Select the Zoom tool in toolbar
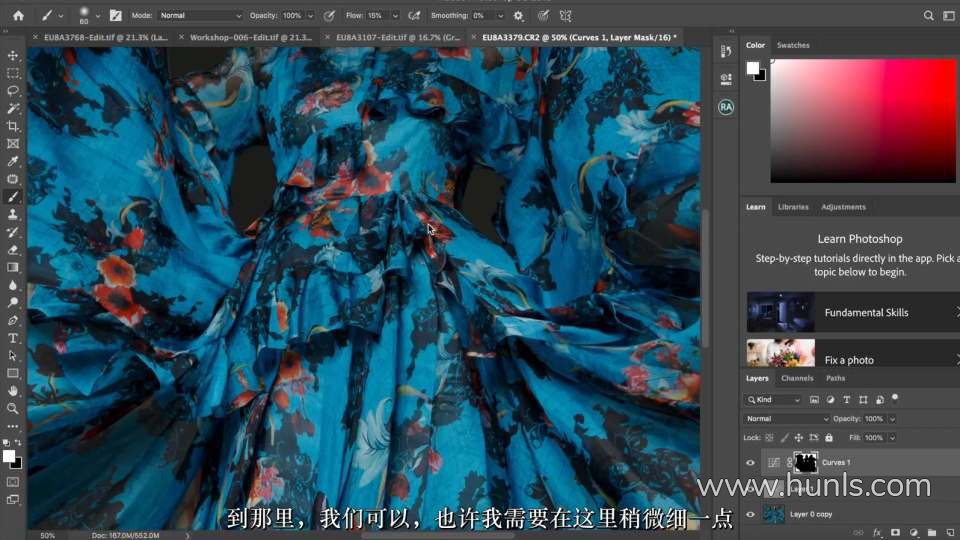Image resolution: width=960 pixels, height=540 pixels. coord(13,408)
